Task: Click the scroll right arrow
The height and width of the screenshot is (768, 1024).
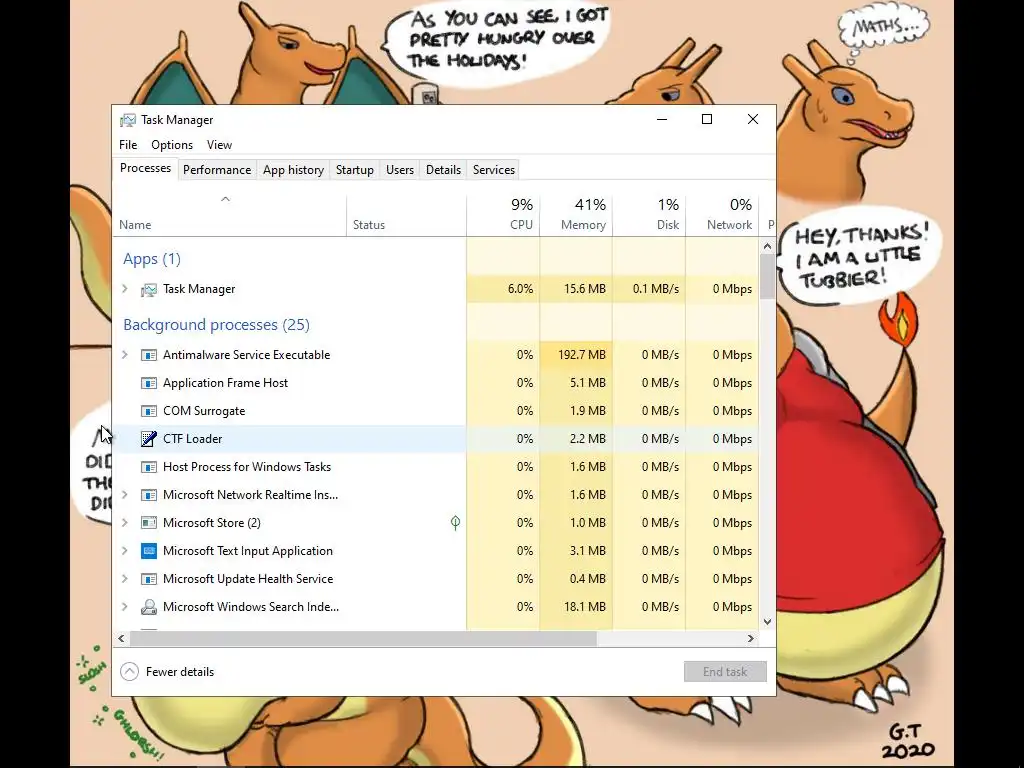Action: pos(751,638)
